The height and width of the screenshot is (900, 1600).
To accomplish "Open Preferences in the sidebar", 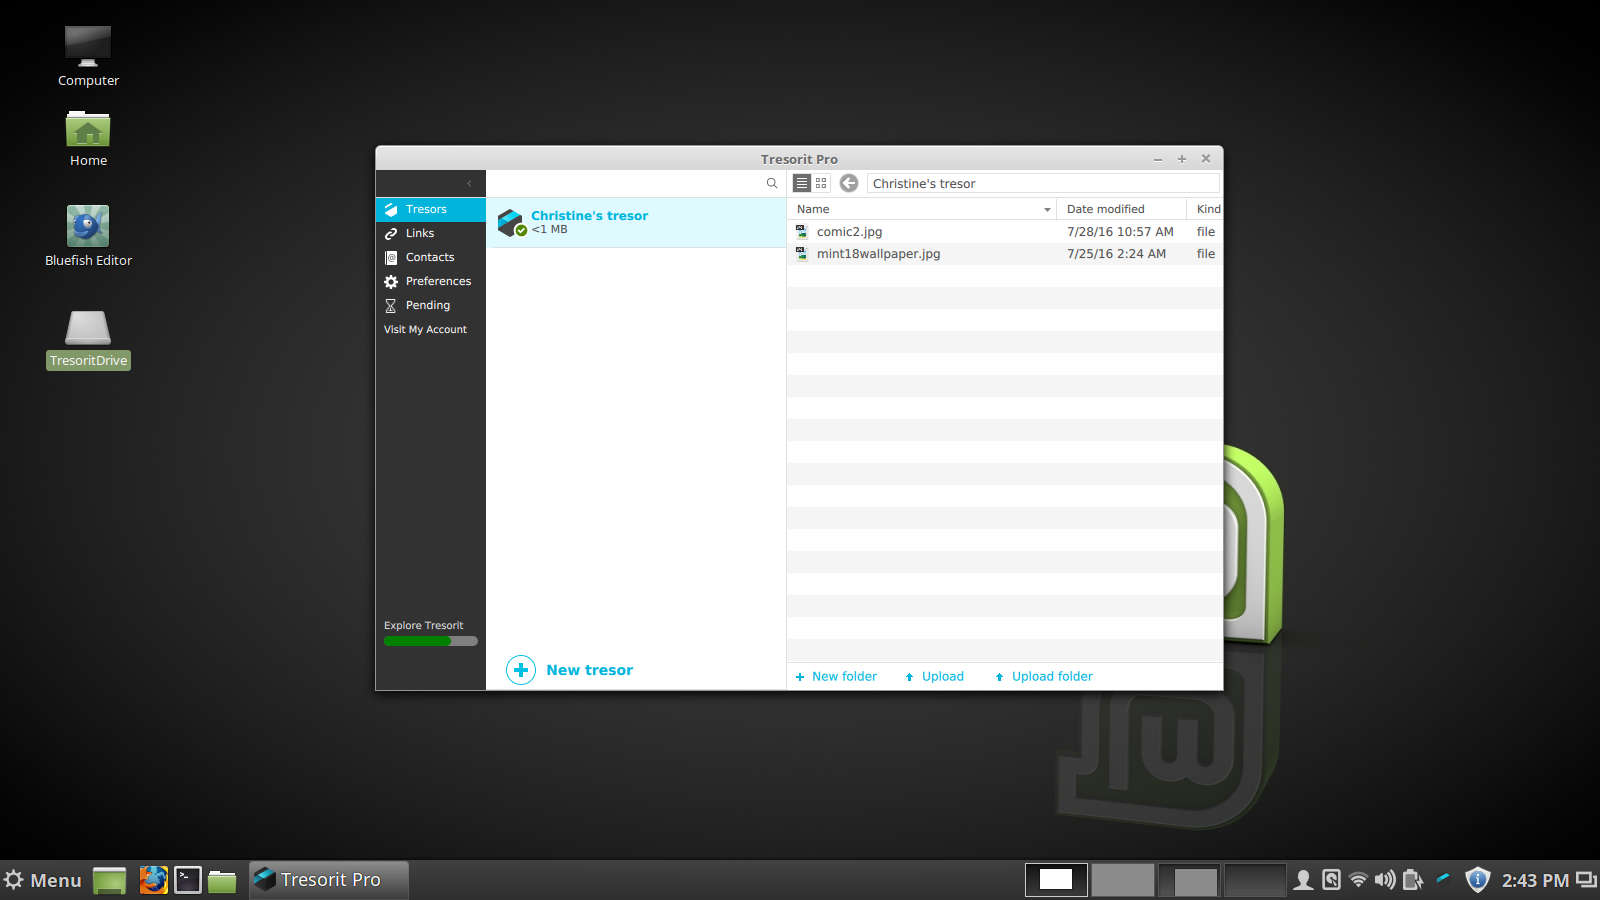I will (x=430, y=281).
